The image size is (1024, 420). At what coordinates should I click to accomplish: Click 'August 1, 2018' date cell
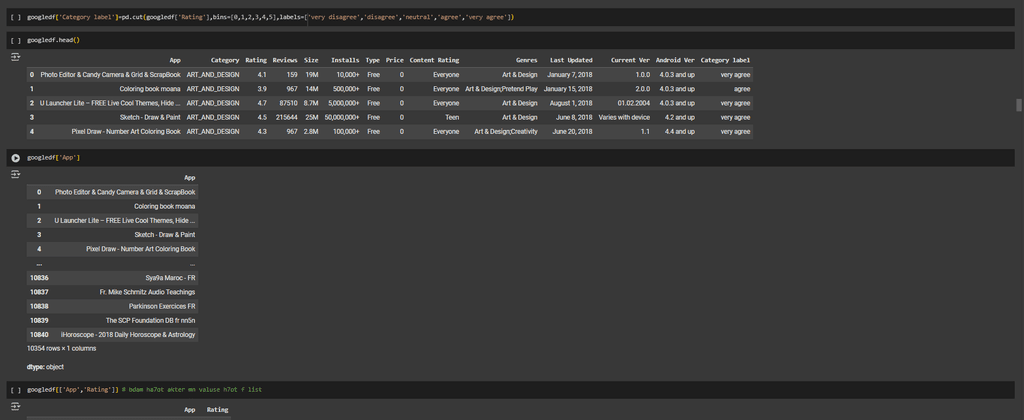tap(572, 103)
